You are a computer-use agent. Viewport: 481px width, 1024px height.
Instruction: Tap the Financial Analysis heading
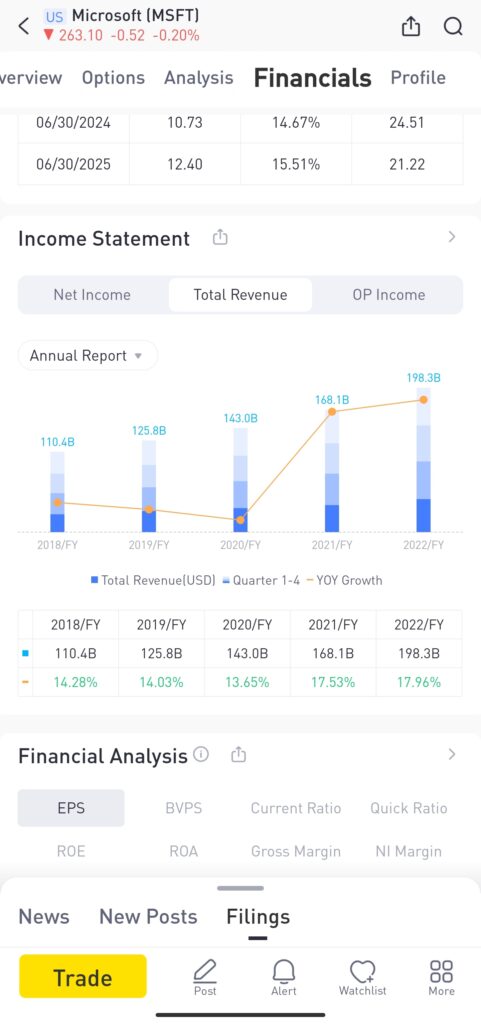[x=103, y=756]
